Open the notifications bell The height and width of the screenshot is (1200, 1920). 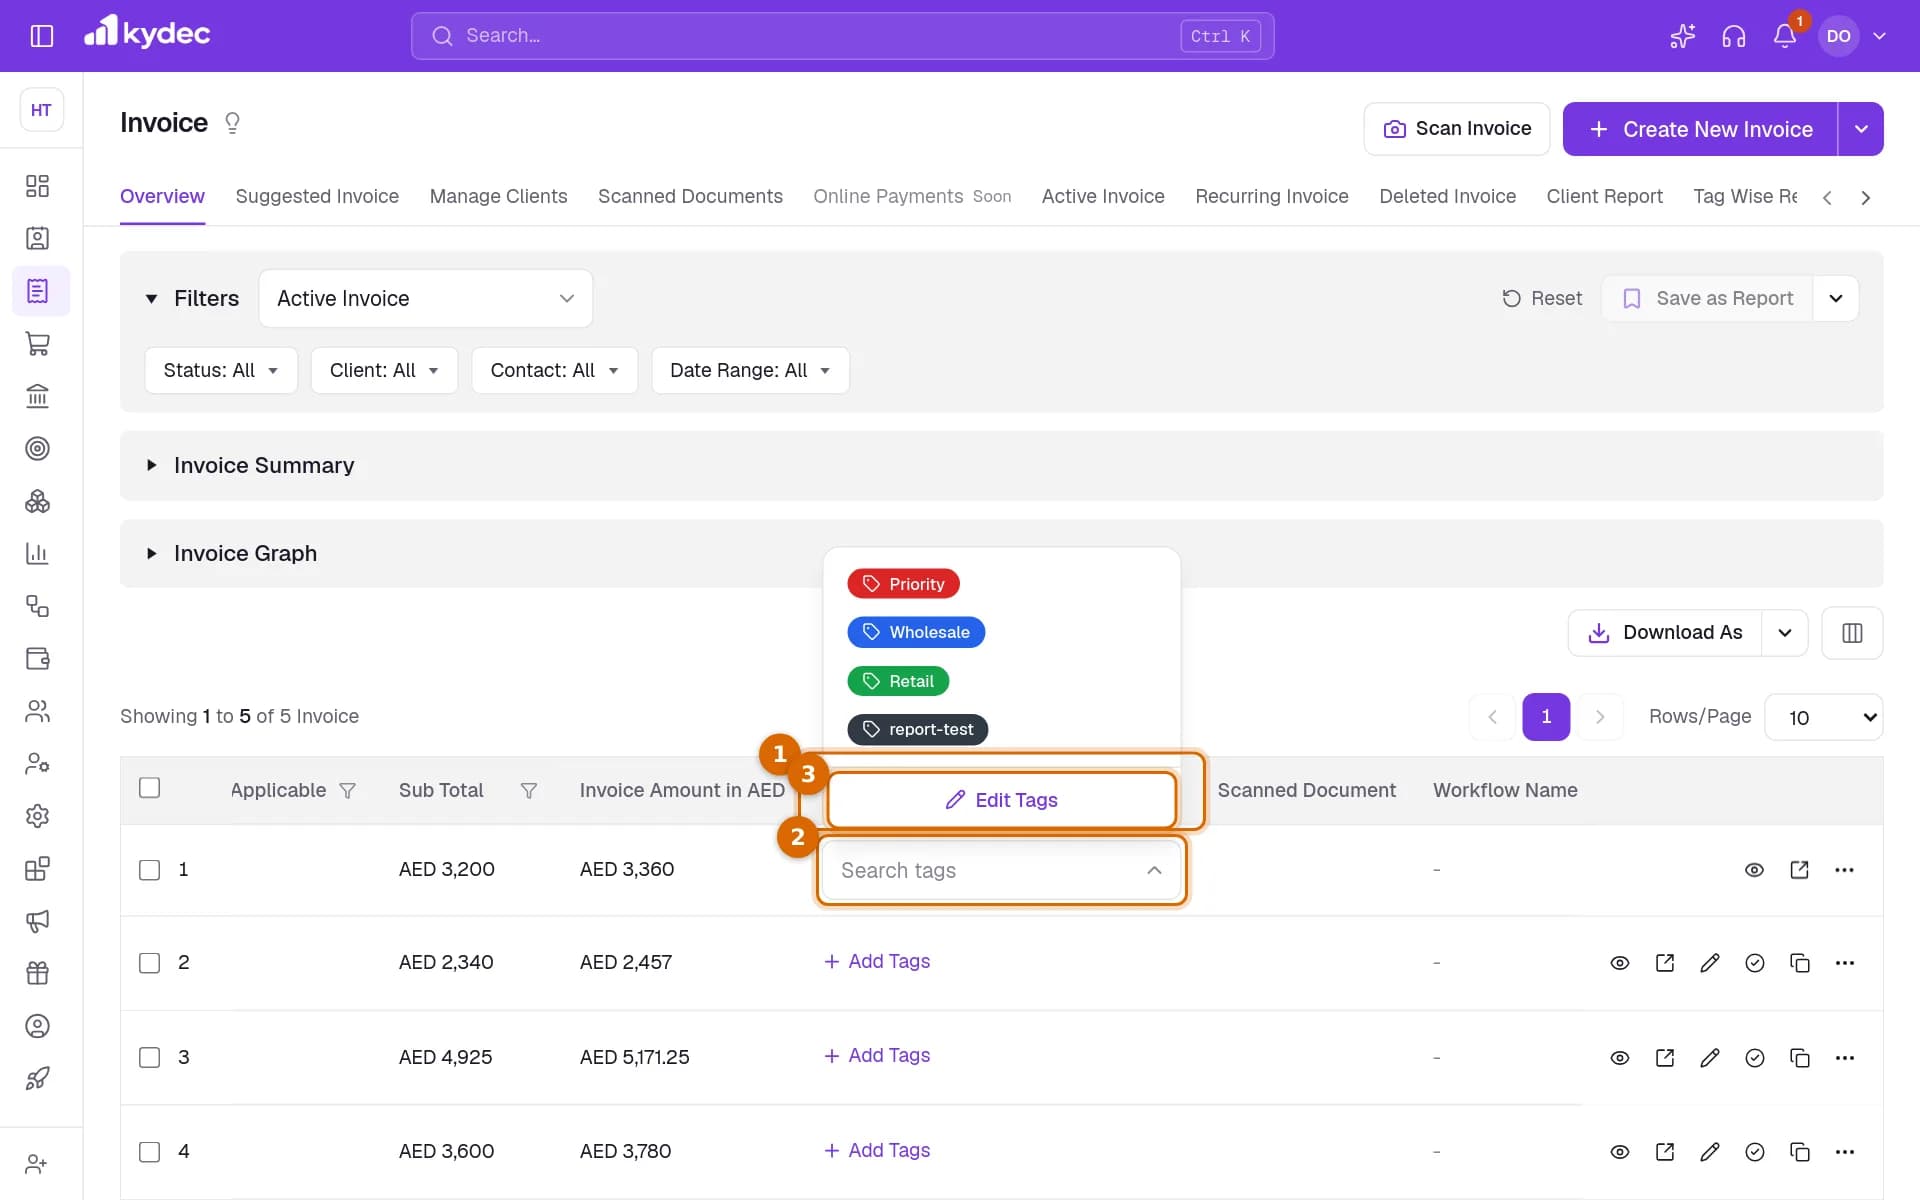(1785, 36)
